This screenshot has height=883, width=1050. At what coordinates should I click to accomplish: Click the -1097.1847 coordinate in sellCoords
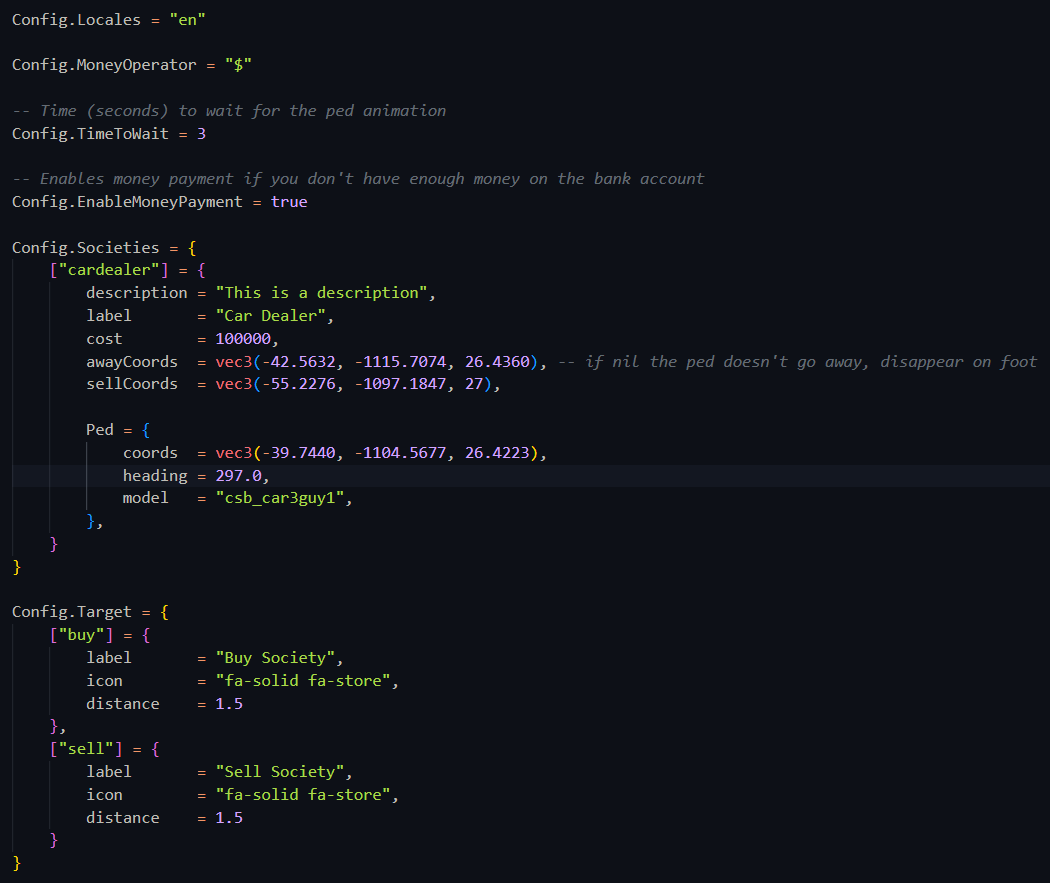click(x=400, y=384)
